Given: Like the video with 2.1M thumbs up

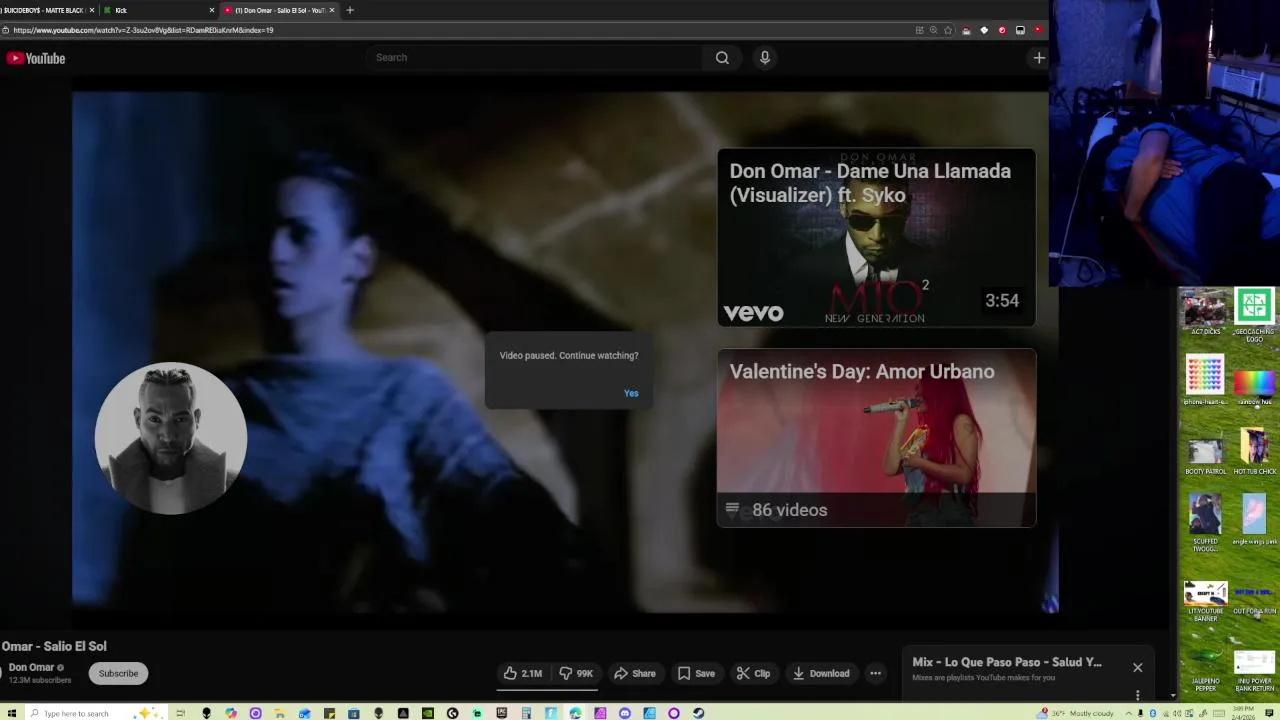Looking at the screenshot, I should point(523,673).
